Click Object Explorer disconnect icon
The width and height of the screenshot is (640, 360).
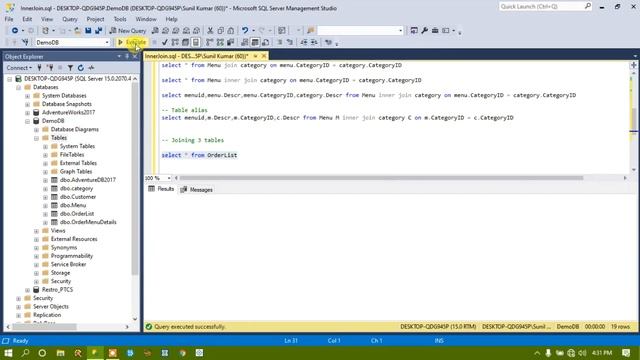[x=50, y=68]
